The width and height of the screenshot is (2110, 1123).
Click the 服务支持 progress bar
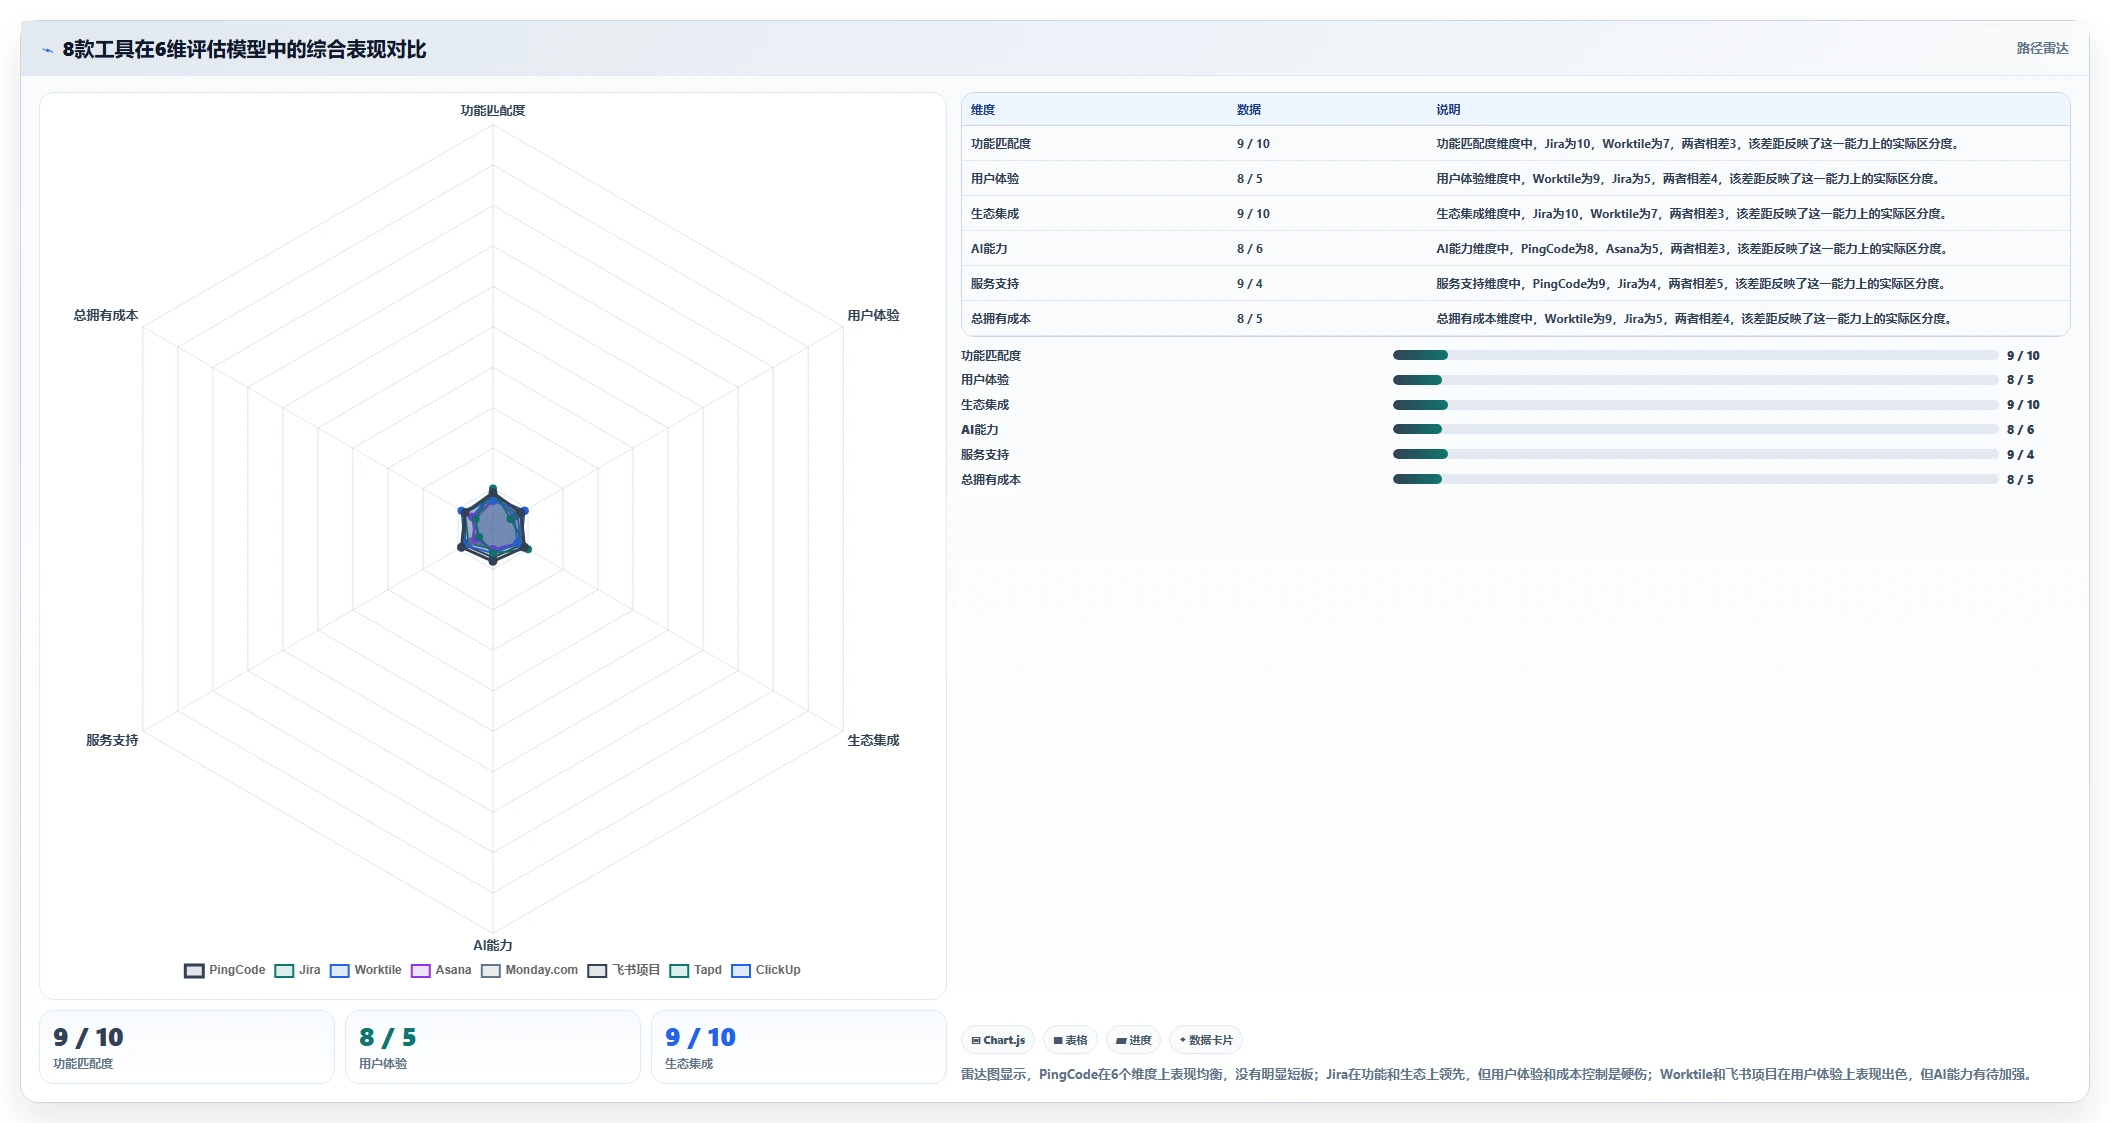(x=1695, y=454)
